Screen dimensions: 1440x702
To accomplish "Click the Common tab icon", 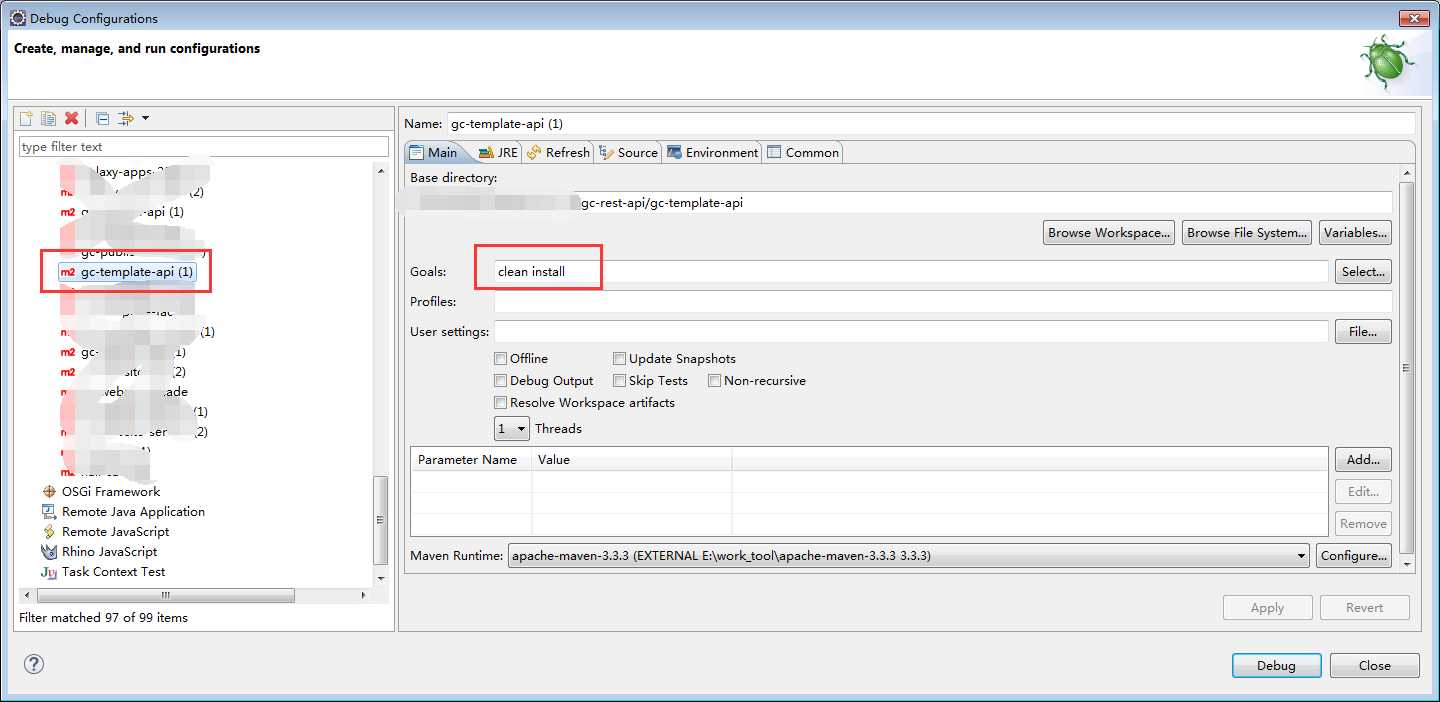I will pos(774,152).
